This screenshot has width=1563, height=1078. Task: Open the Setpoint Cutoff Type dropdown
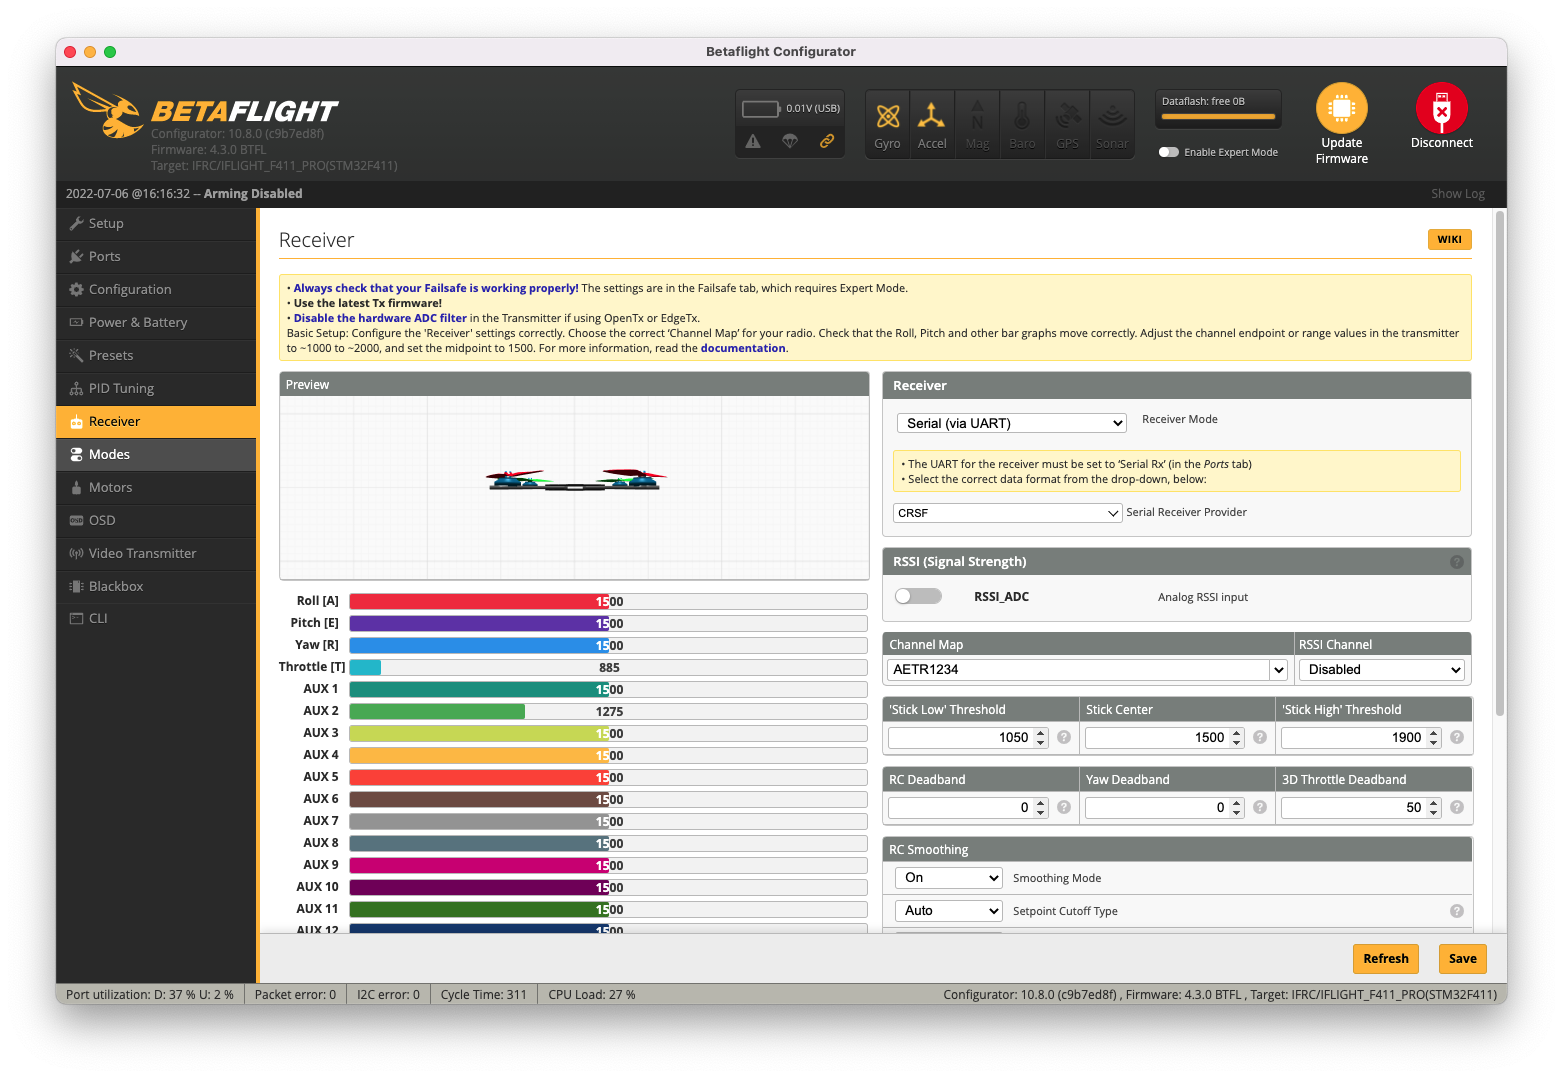pos(948,911)
